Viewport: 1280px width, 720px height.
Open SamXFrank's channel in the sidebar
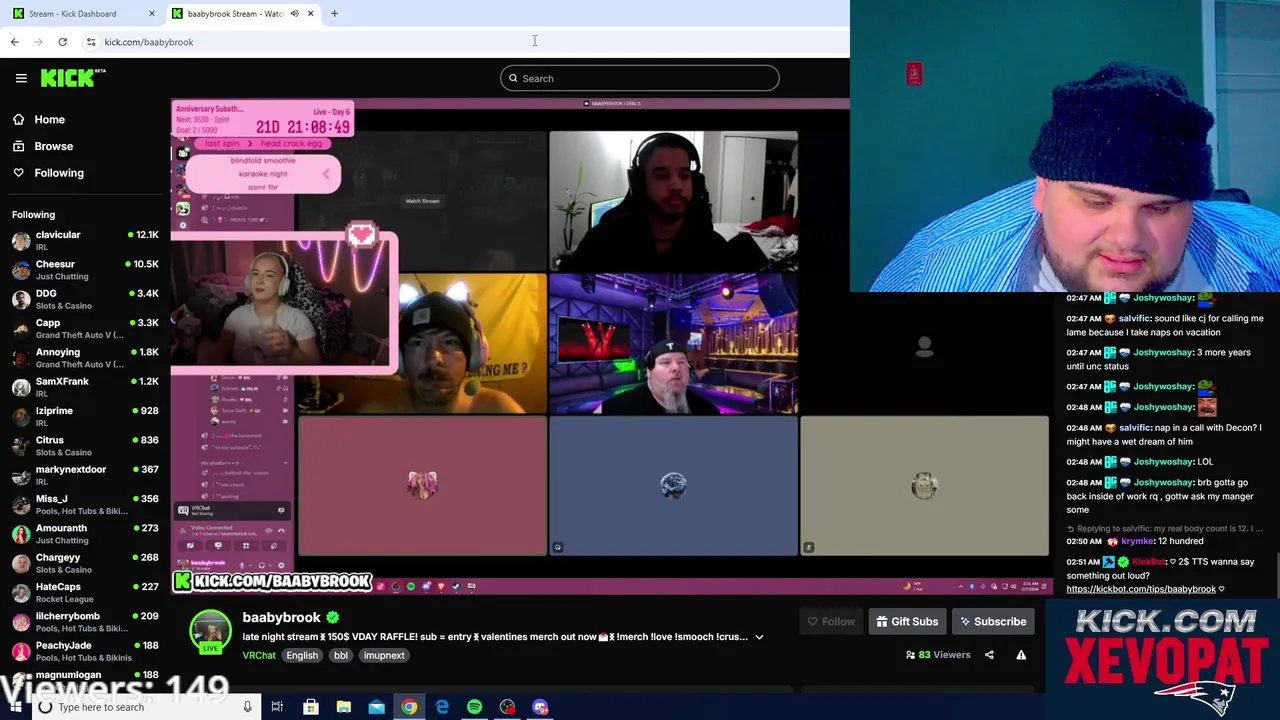84,387
